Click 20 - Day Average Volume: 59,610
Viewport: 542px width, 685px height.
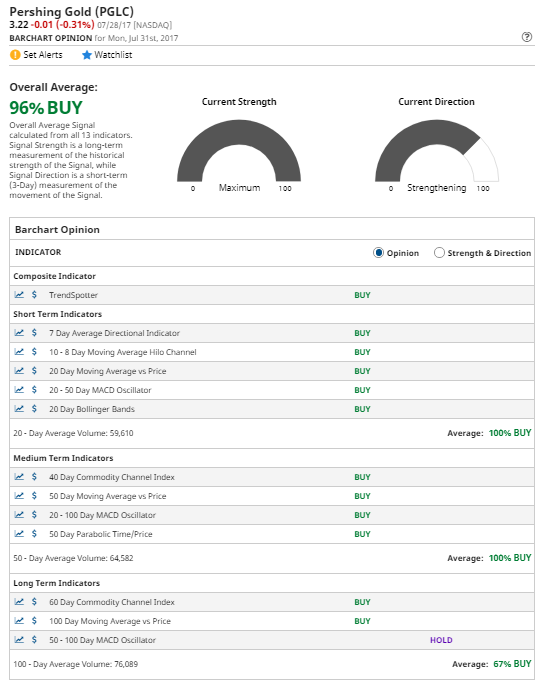pos(73,433)
